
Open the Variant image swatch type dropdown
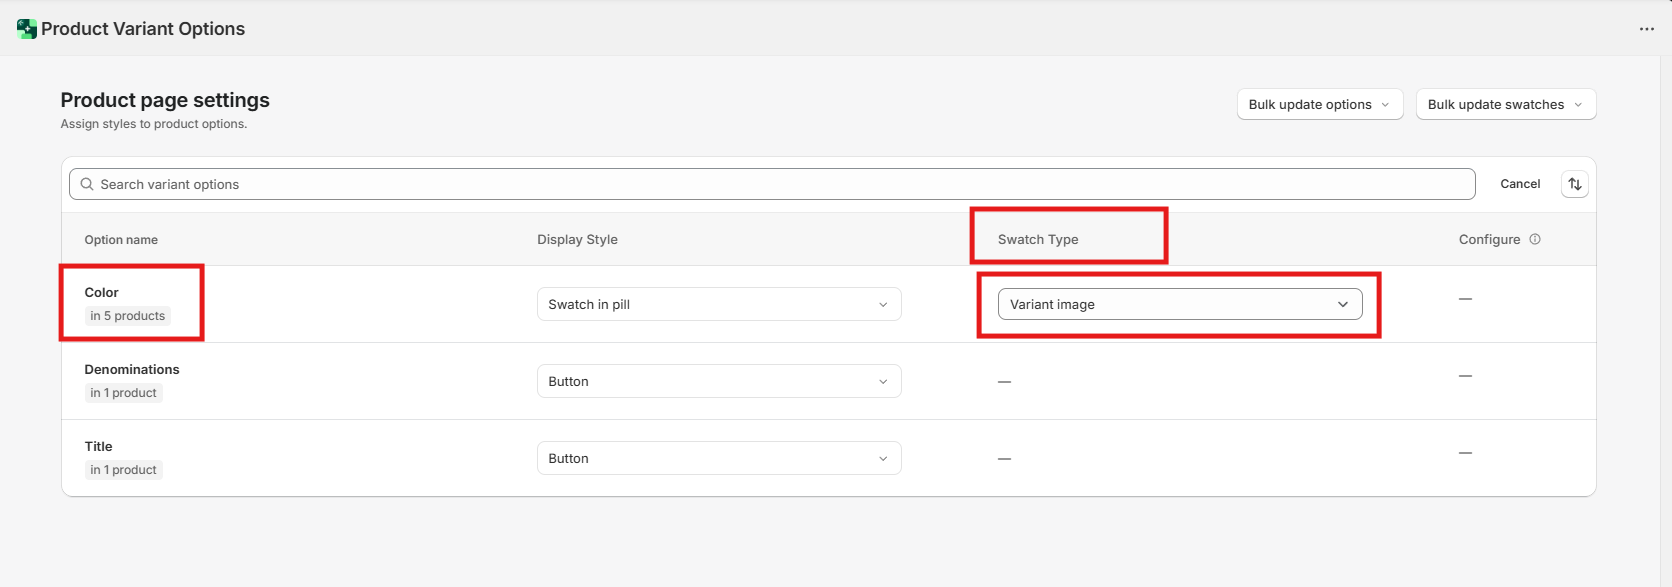[1179, 304]
